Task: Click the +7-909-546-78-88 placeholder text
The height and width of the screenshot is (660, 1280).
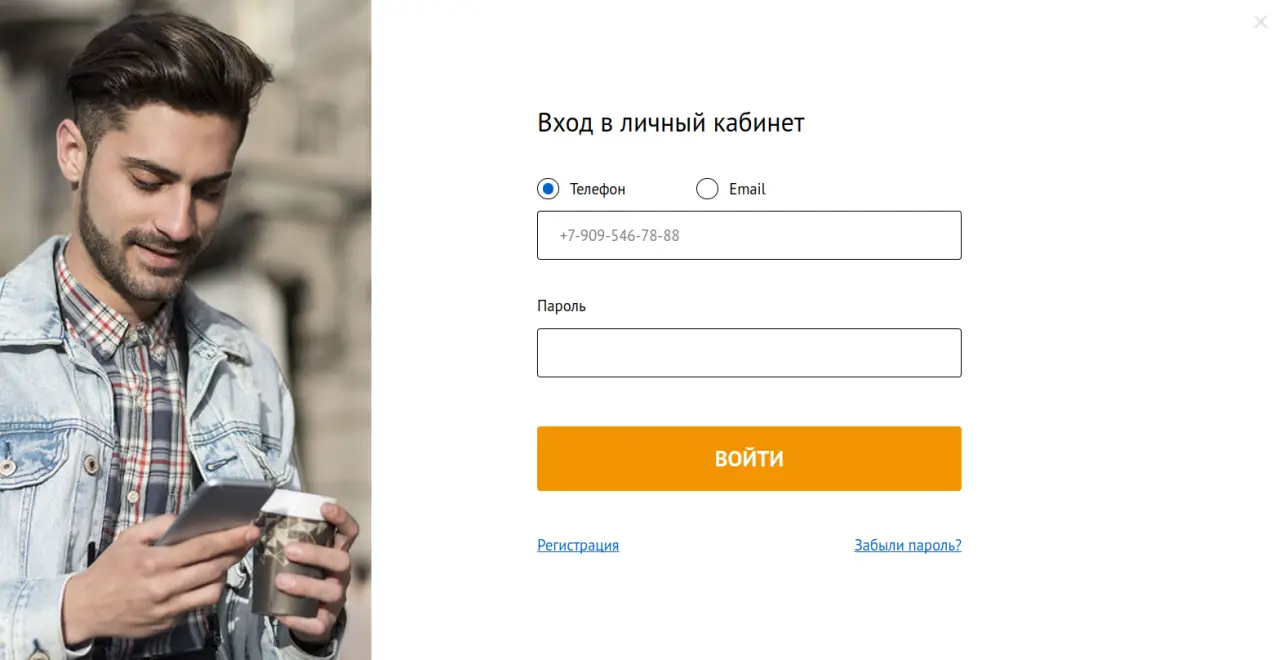Action: [x=619, y=236]
